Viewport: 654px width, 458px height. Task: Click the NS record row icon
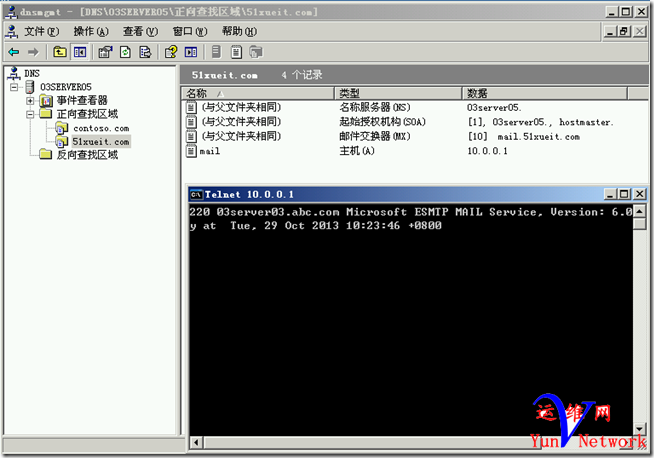point(191,108)
